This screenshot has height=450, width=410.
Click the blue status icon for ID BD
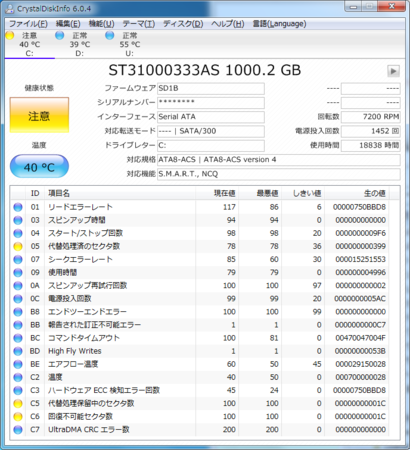(18, 351)
